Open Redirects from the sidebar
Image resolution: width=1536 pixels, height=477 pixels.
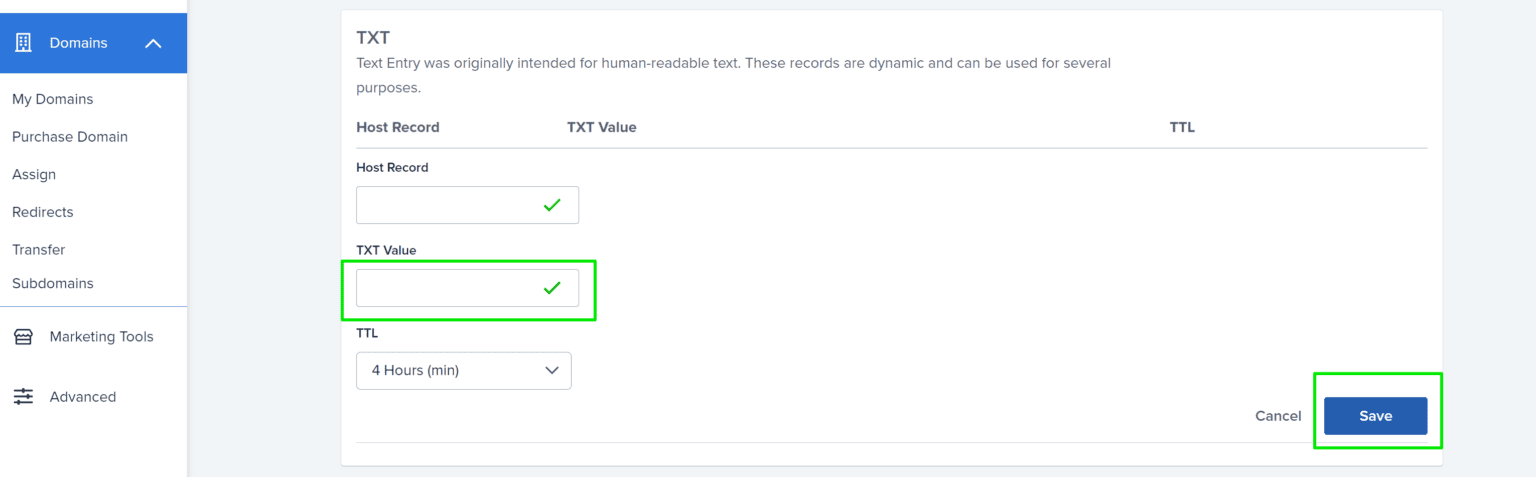[x=43, y=212]
